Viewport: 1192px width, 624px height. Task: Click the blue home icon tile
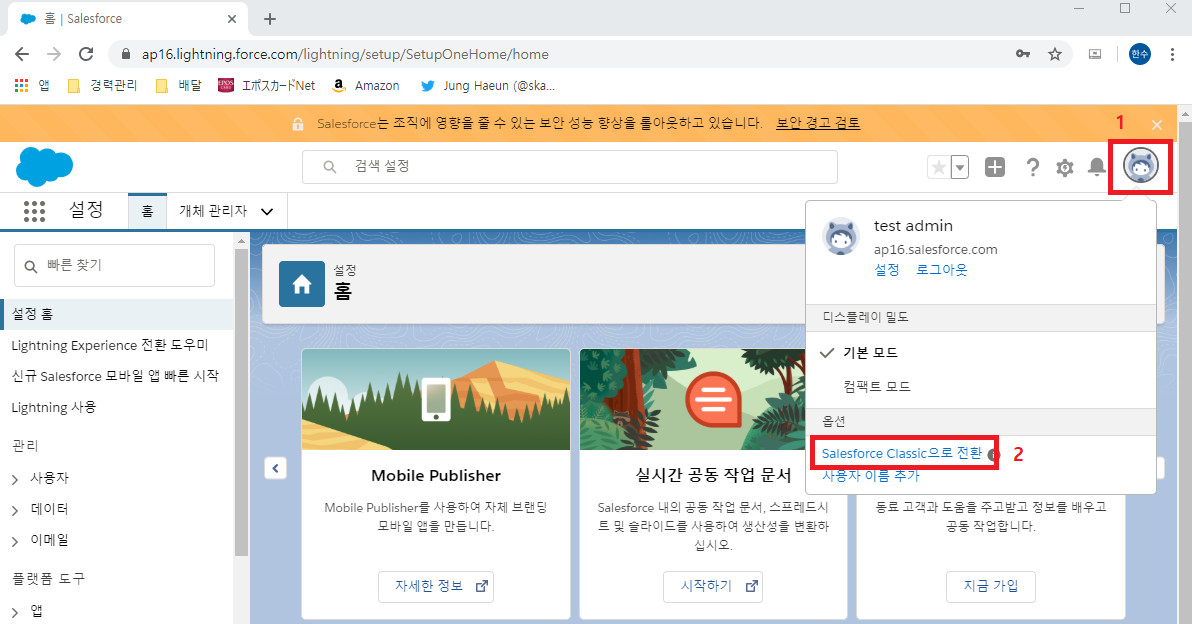[302, 284]
